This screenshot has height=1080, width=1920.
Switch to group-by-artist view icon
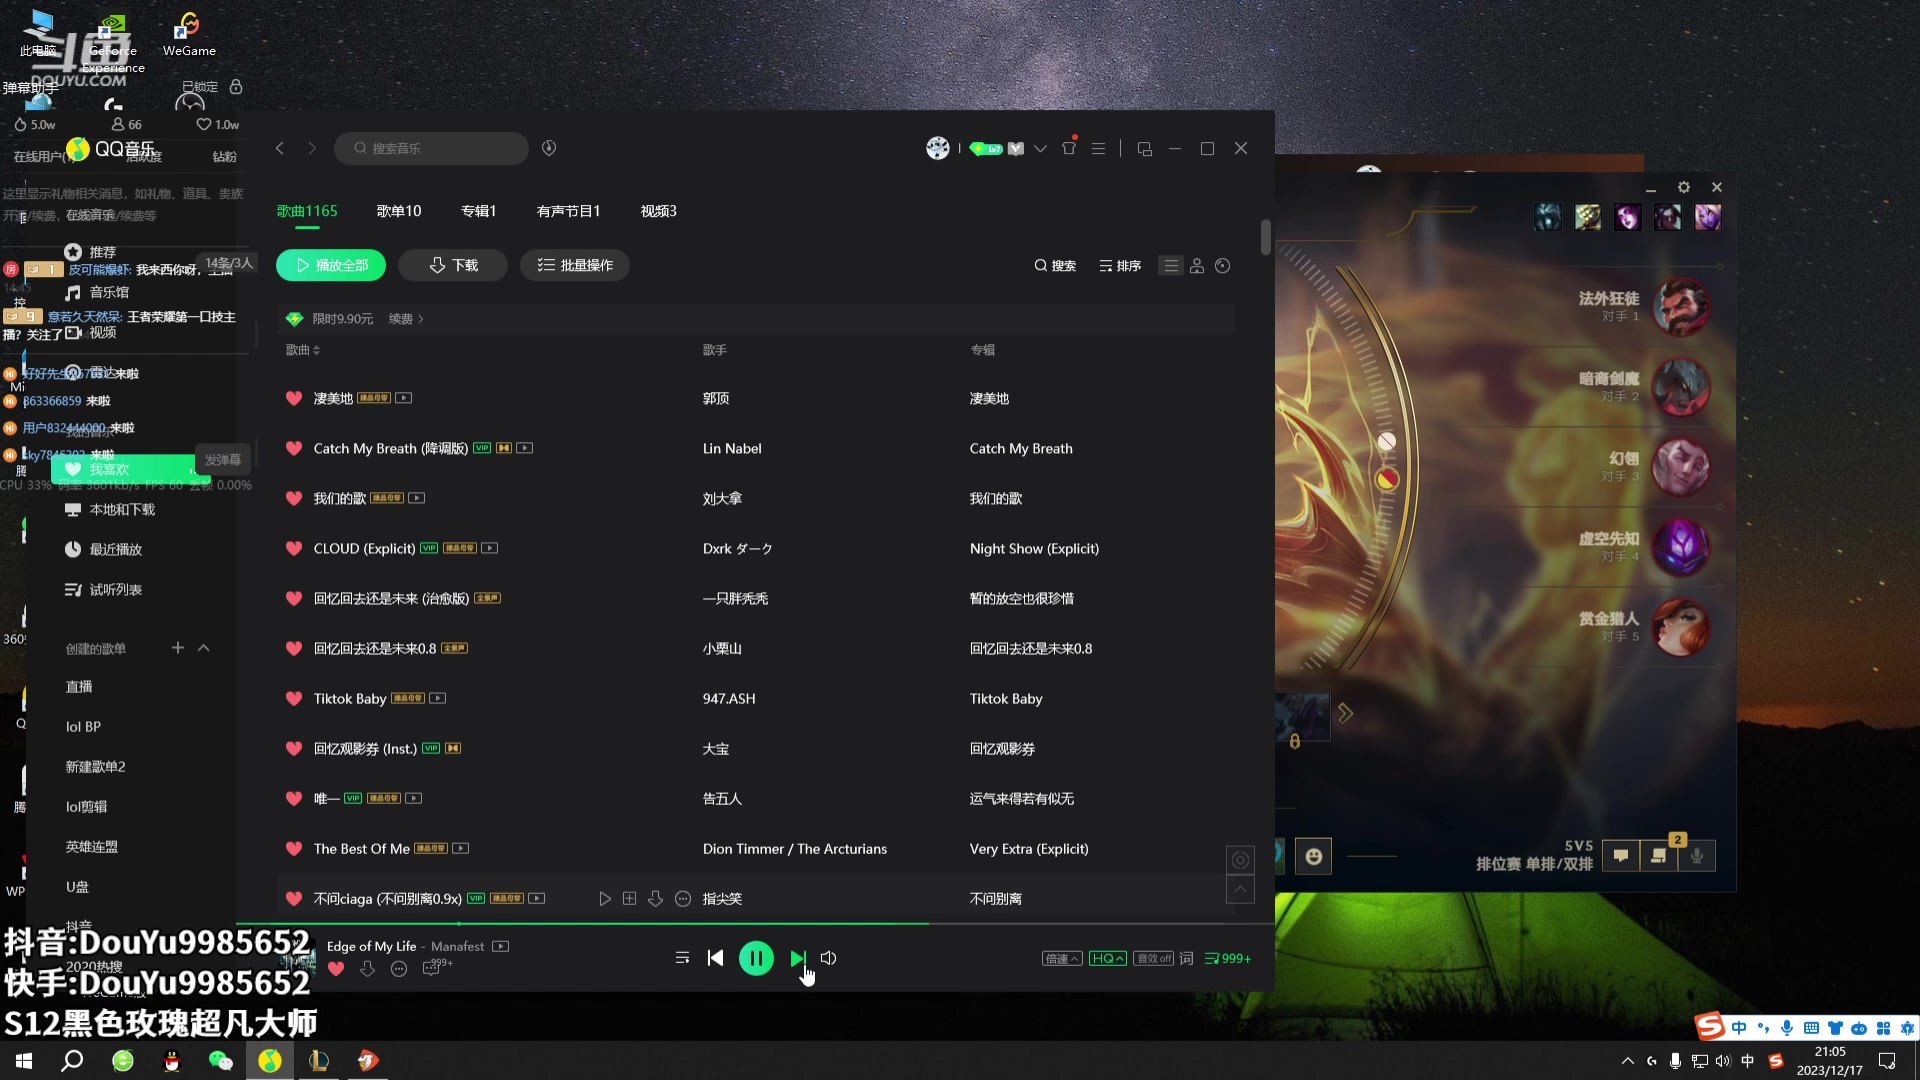(x=1197, y=265)
